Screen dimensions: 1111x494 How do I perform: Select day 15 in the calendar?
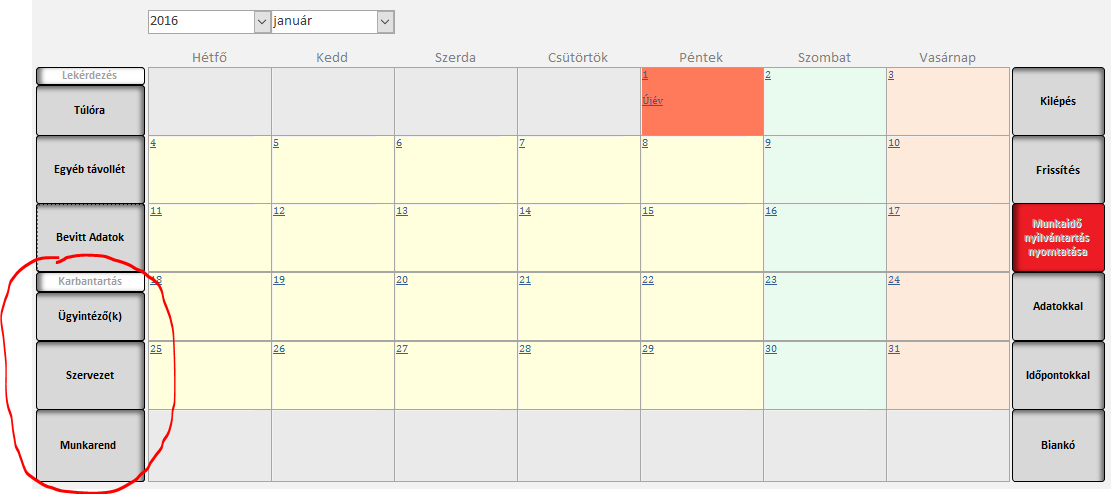pyautogui.click(x=648, y=211)
